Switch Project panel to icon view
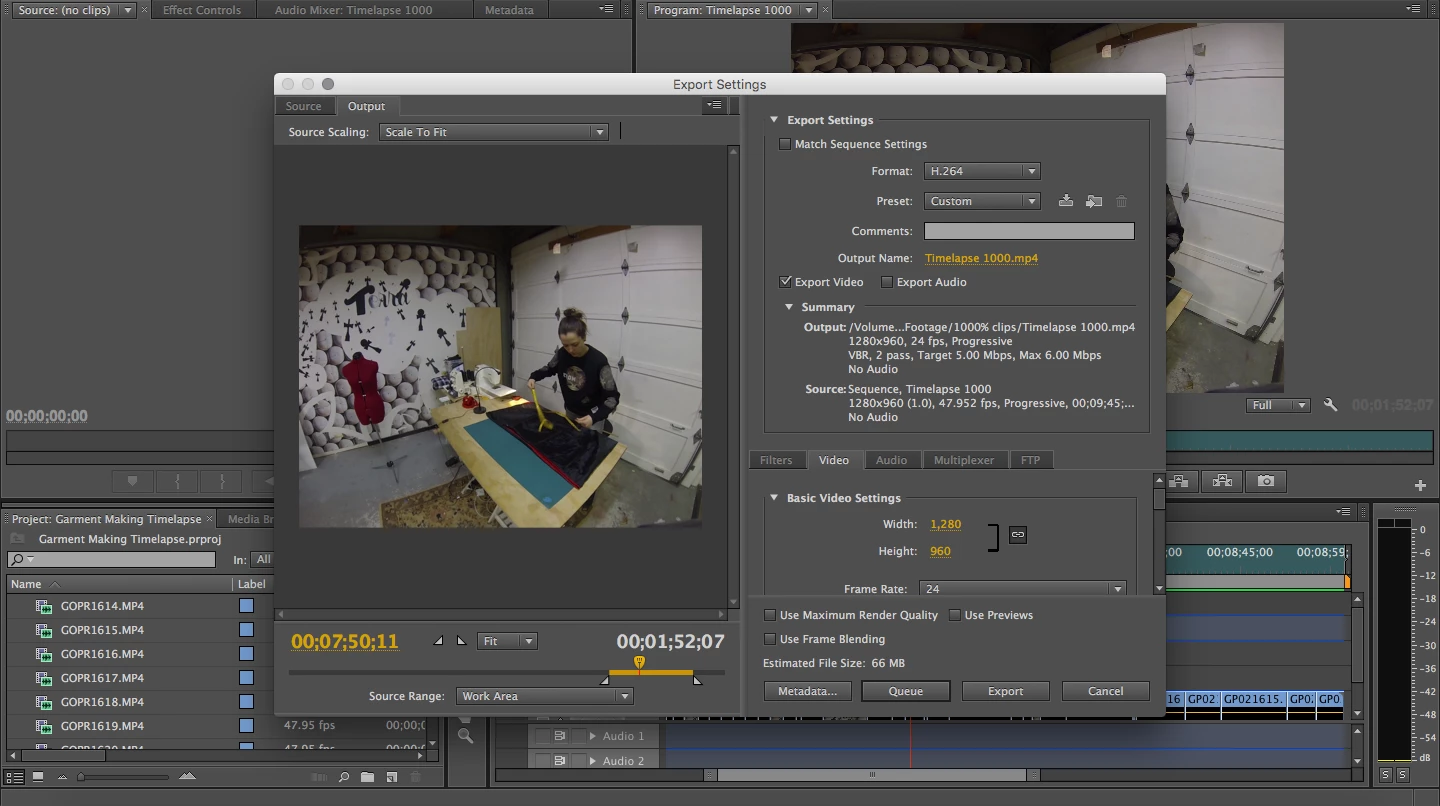 pyautogui.click(x=38, y=777)
